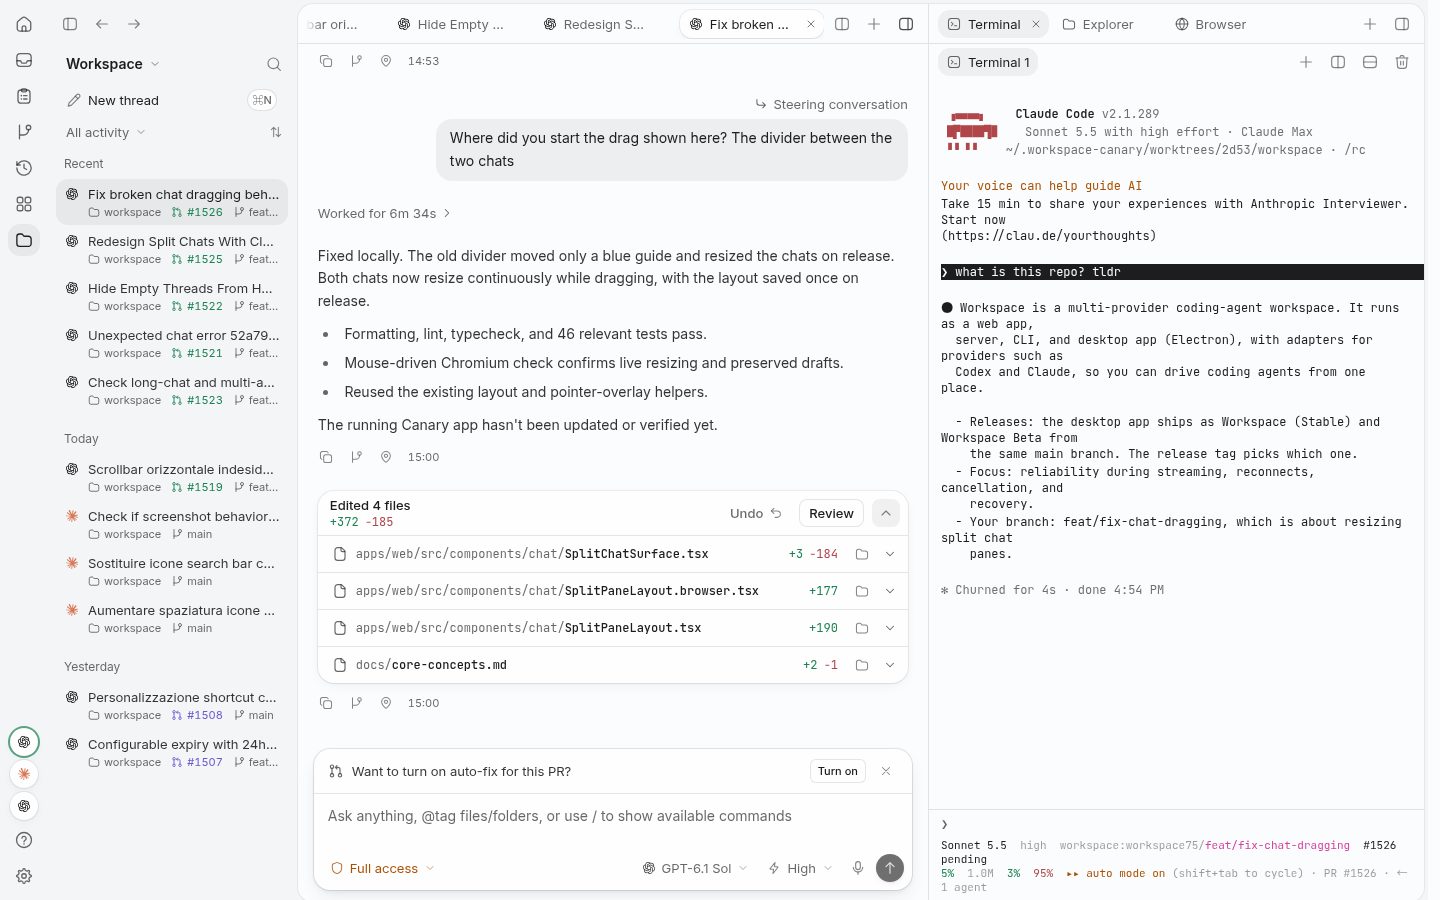Image resolution: width=1440 pixels, height=900 pixels.
Task: Send message with the up-arrow button
Action: coord(889,868)
